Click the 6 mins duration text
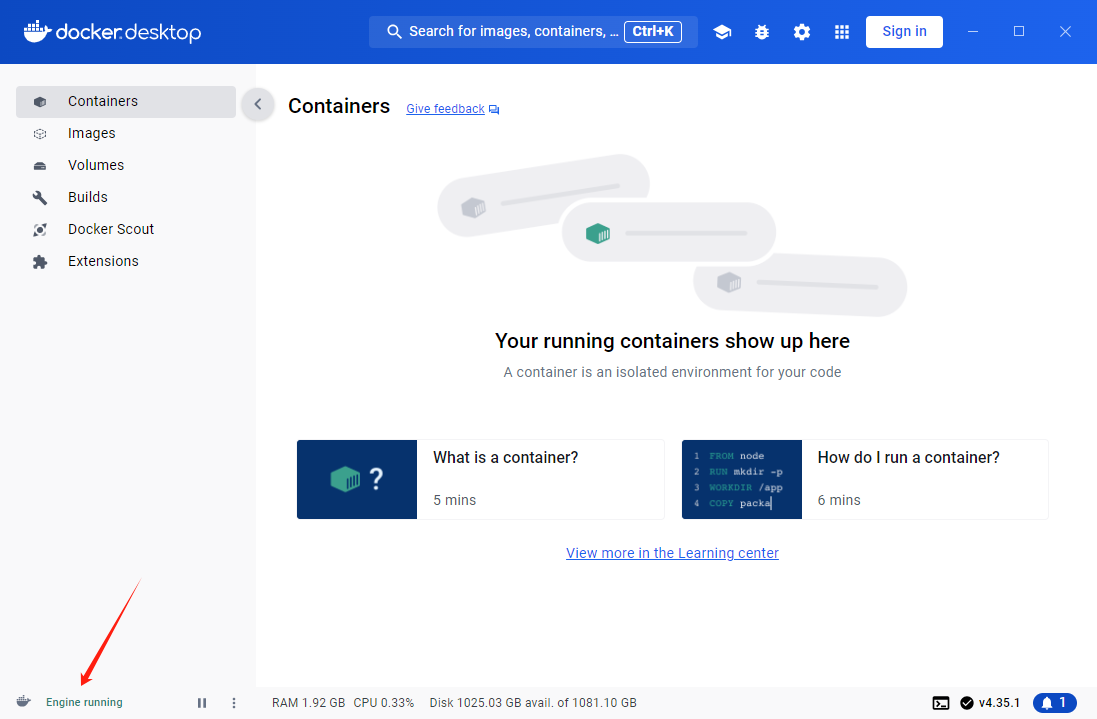This screenshot has height=719, width=1097. [x=839, y=500]
